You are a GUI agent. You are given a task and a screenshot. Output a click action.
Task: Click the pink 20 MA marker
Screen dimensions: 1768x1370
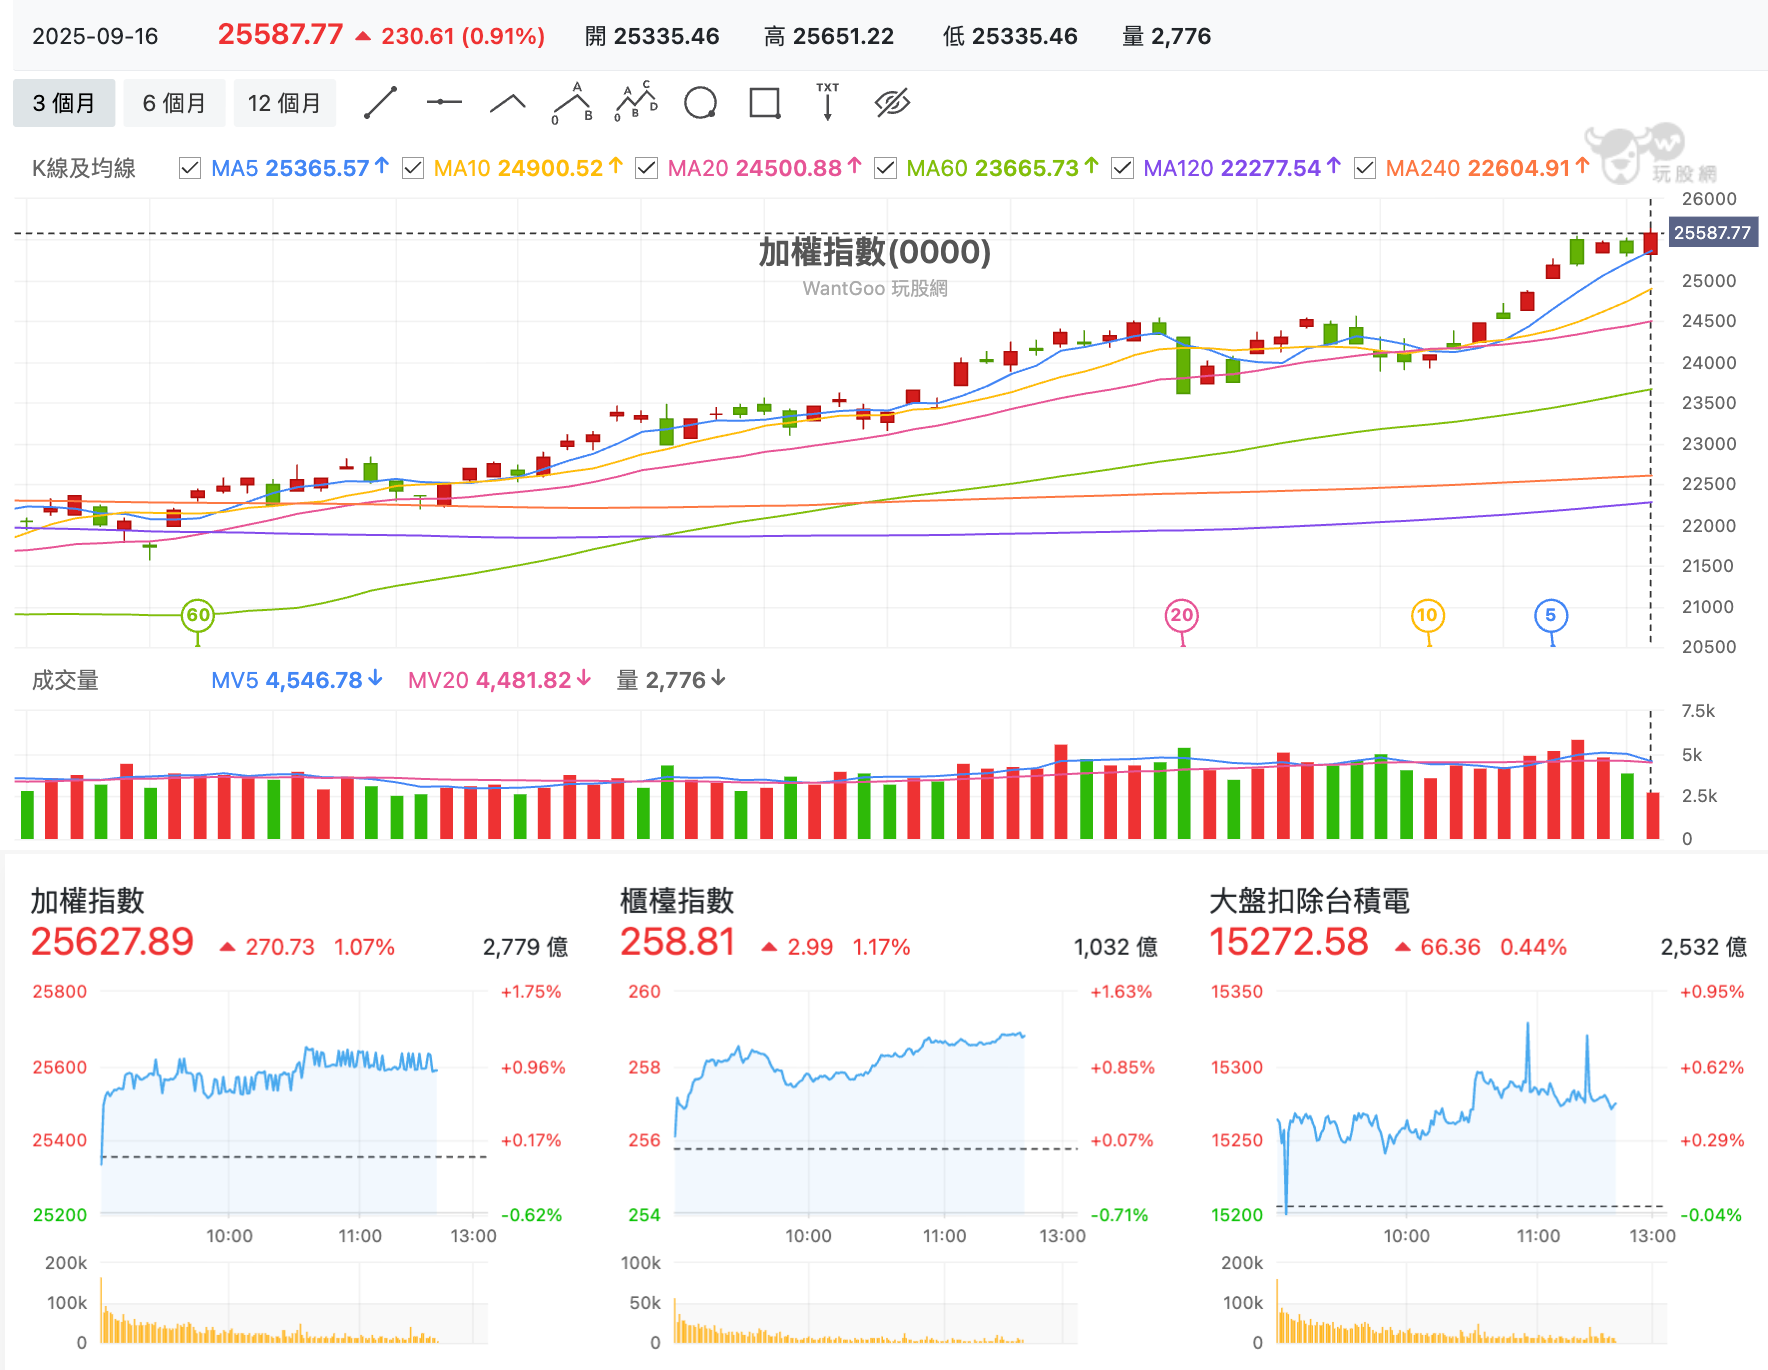pos(1182,615)
